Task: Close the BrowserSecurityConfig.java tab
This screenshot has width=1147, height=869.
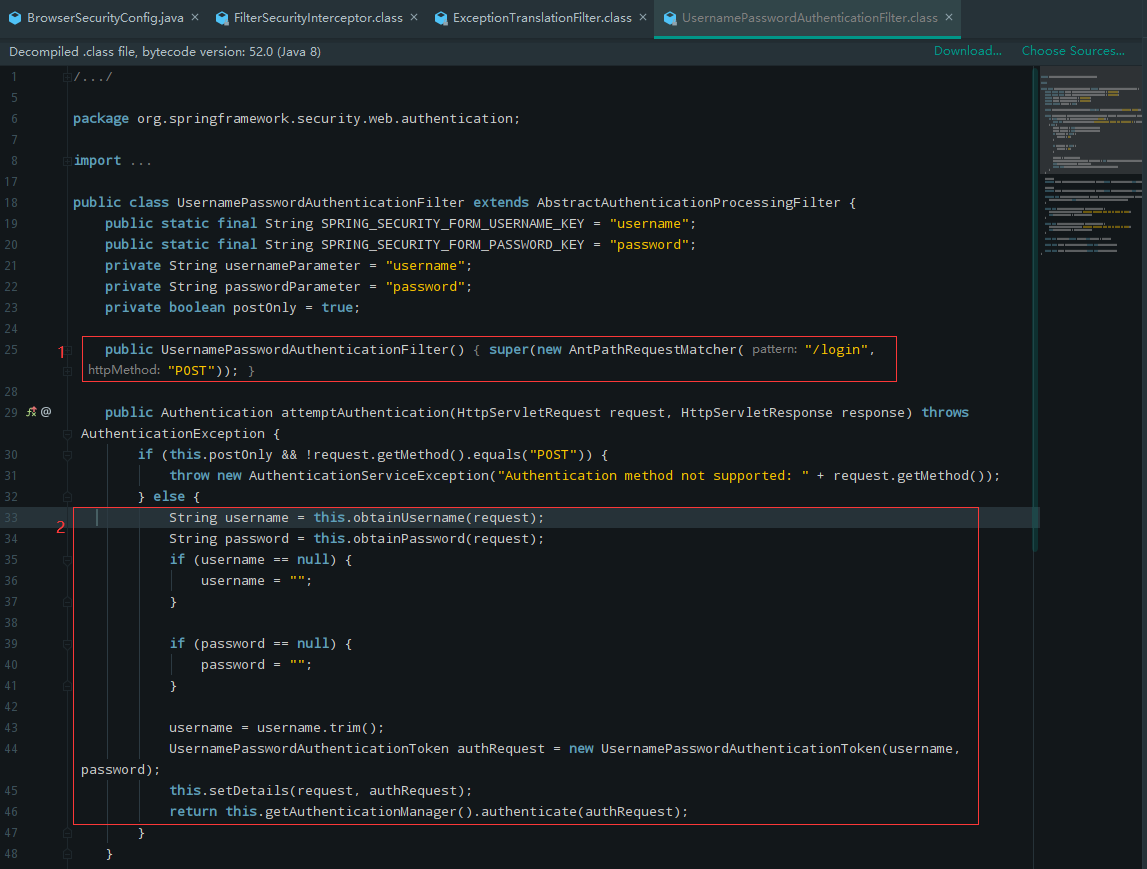Action: tap(194, 16)
